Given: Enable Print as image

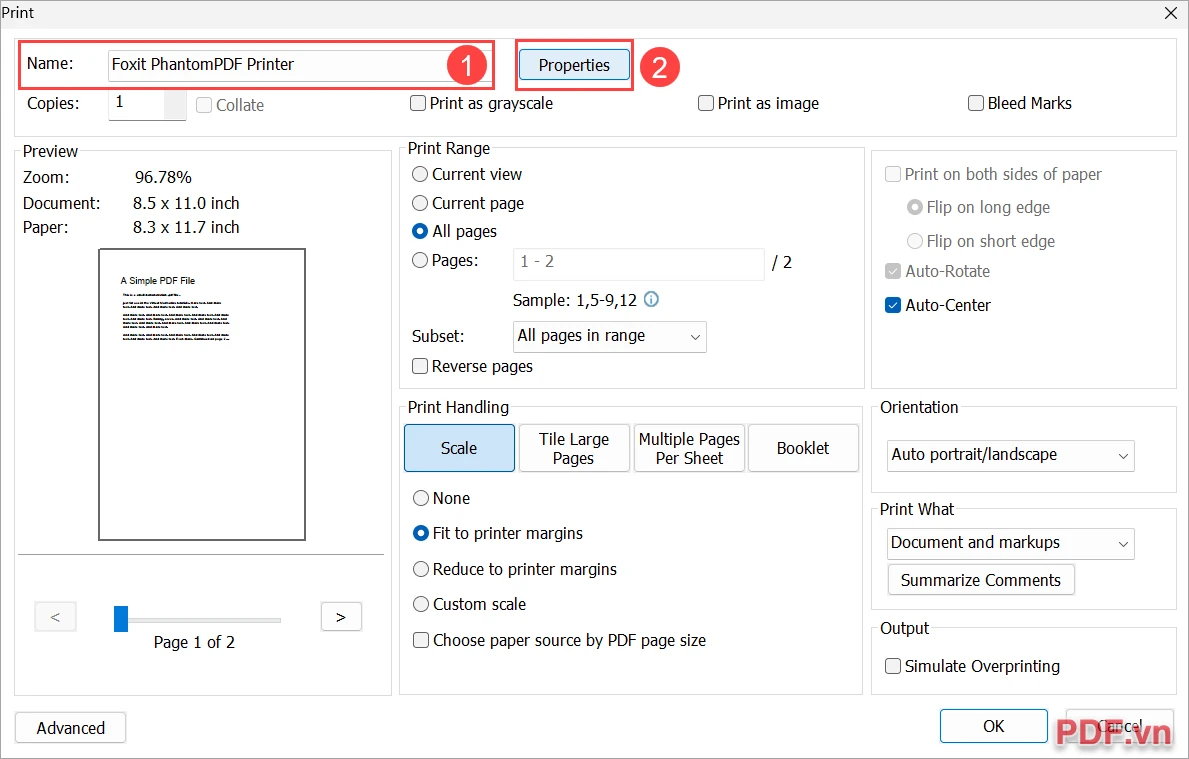Looking at the screenshot, I should [x=758, y=103].
